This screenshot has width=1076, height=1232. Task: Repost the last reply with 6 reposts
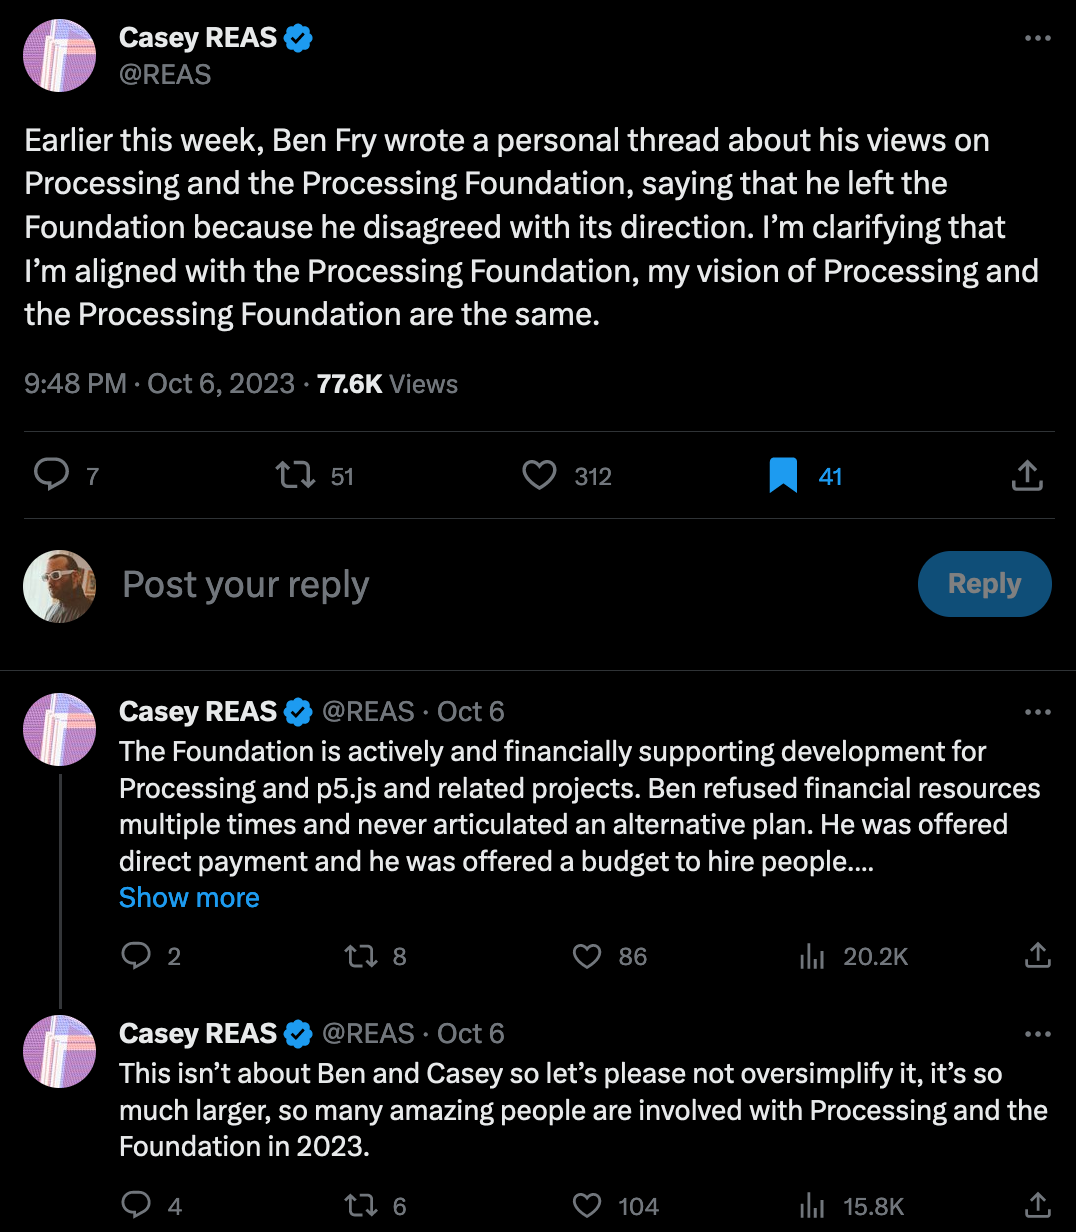(360, 1206)
